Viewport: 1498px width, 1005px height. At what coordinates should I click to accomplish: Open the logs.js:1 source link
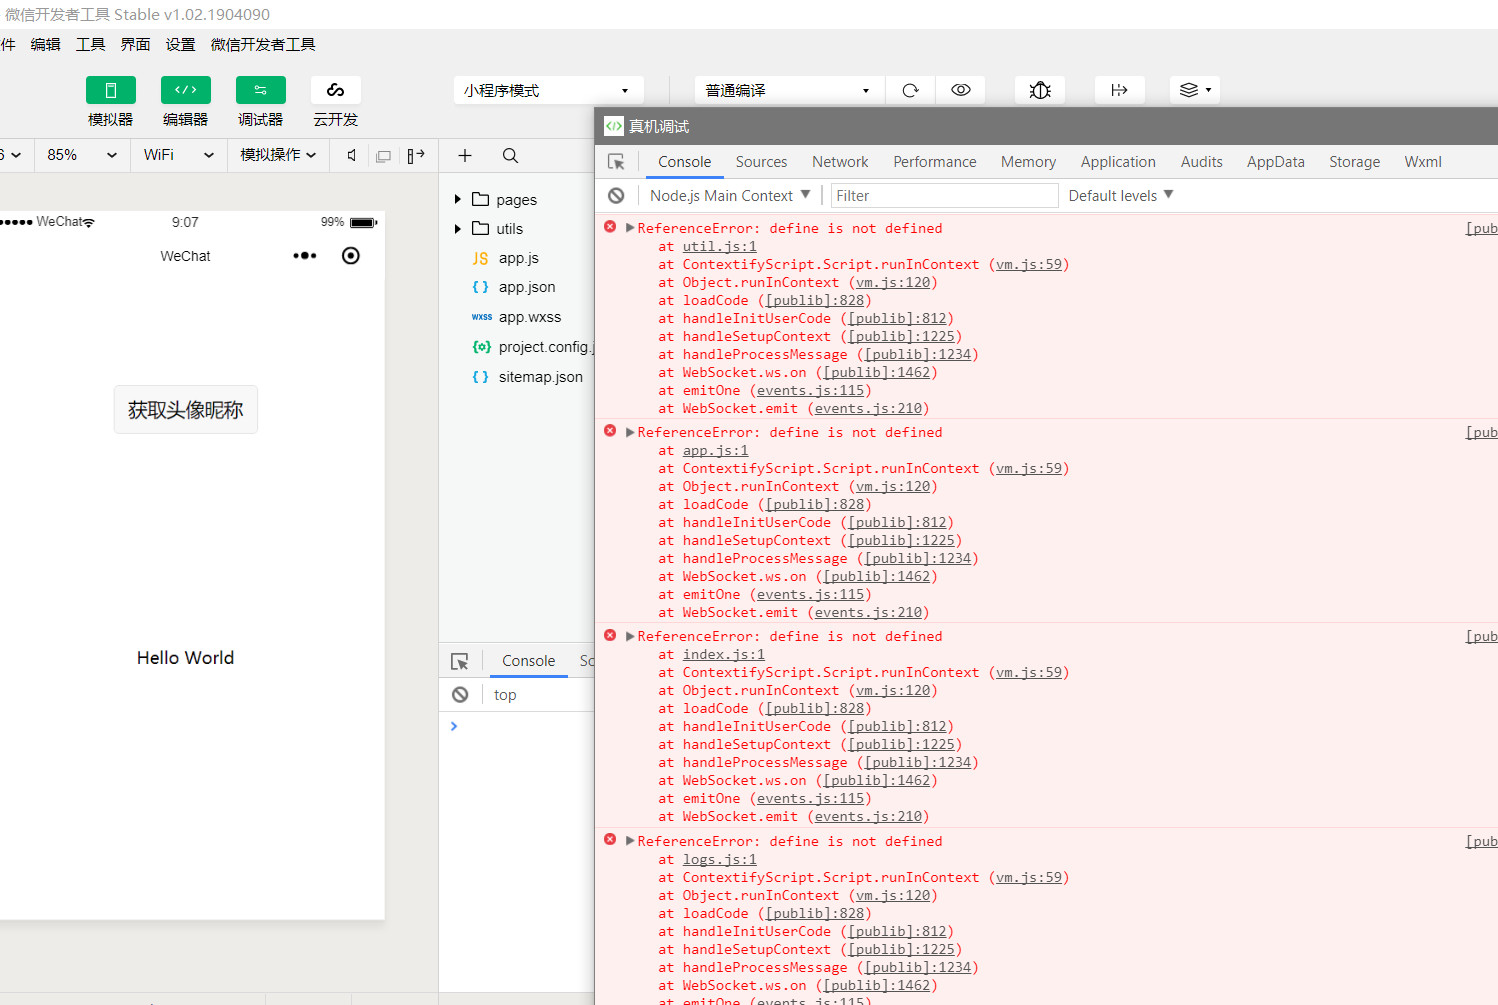(719, 860)
